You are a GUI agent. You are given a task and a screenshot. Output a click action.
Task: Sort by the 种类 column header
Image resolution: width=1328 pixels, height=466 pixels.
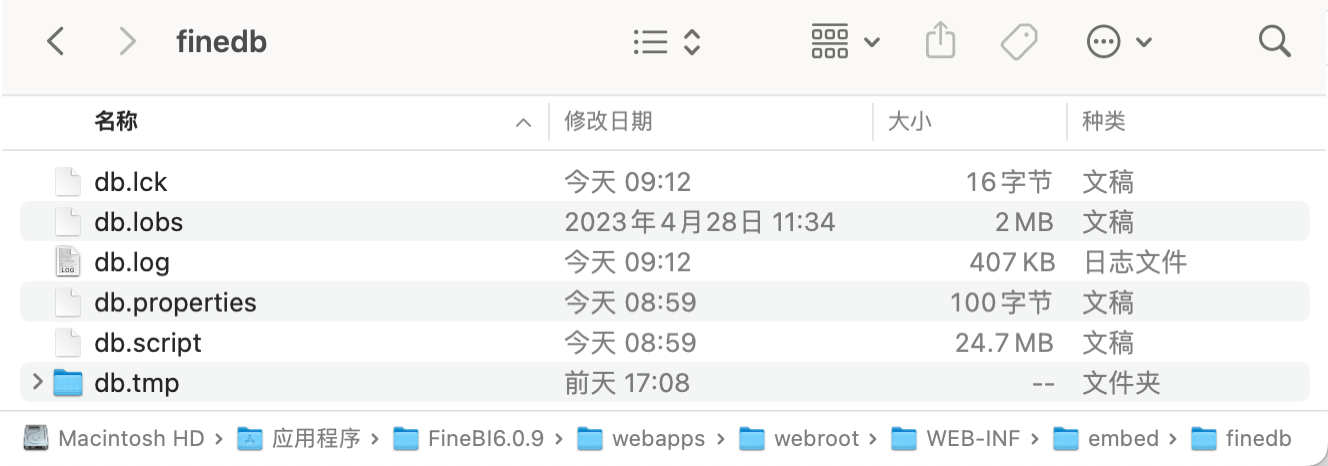1104,122
